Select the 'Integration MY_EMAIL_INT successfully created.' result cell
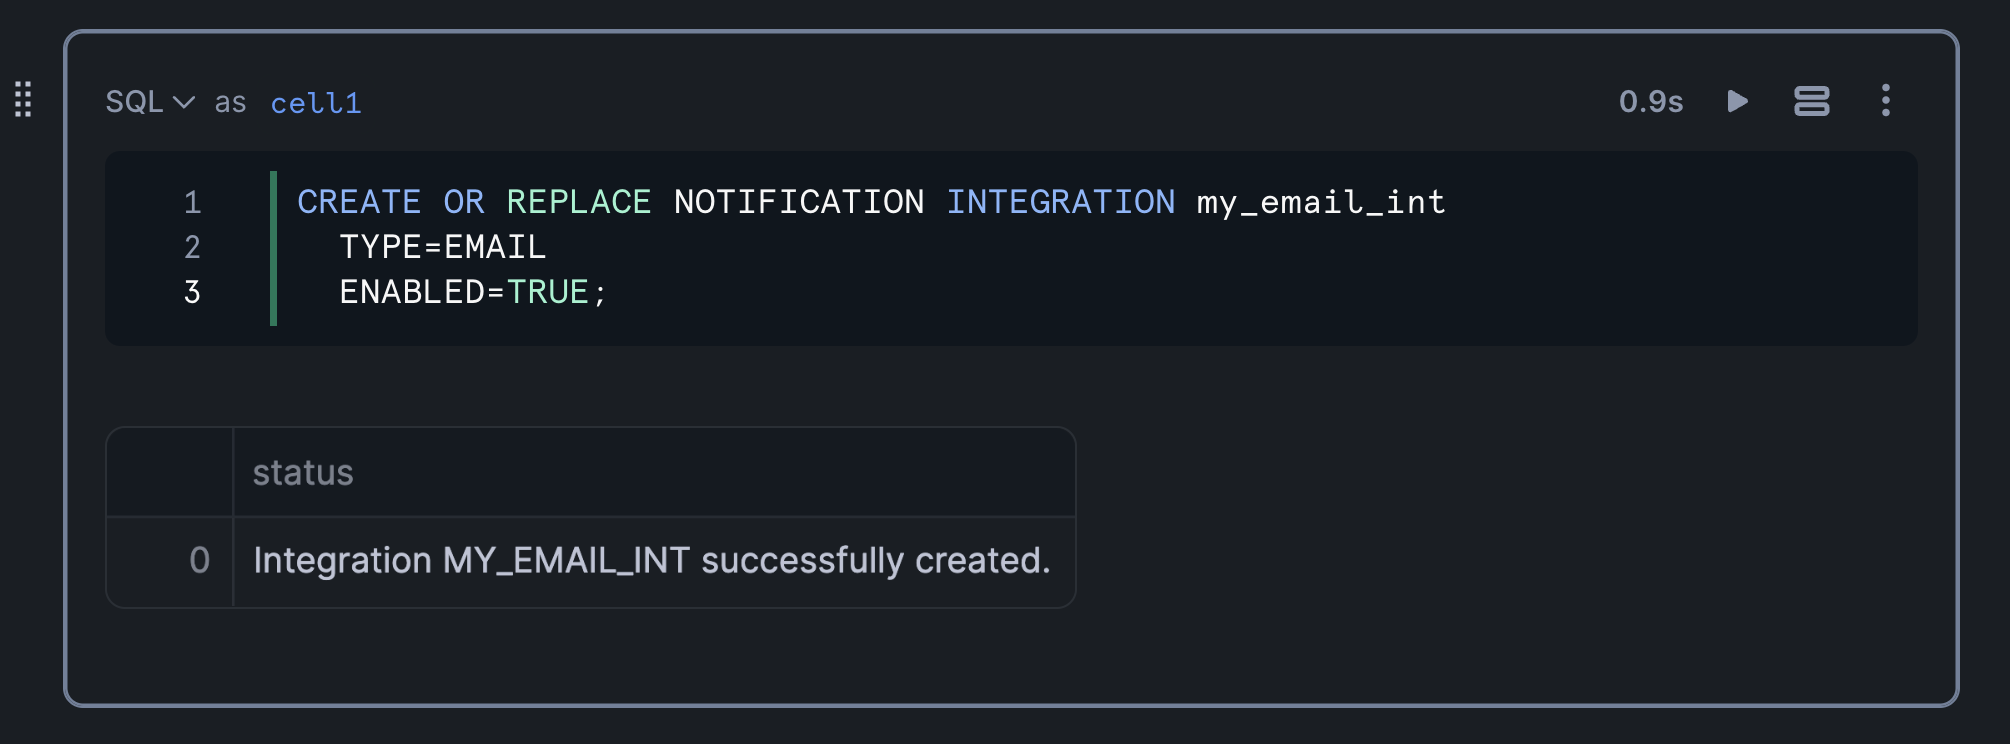 point(652,561)
